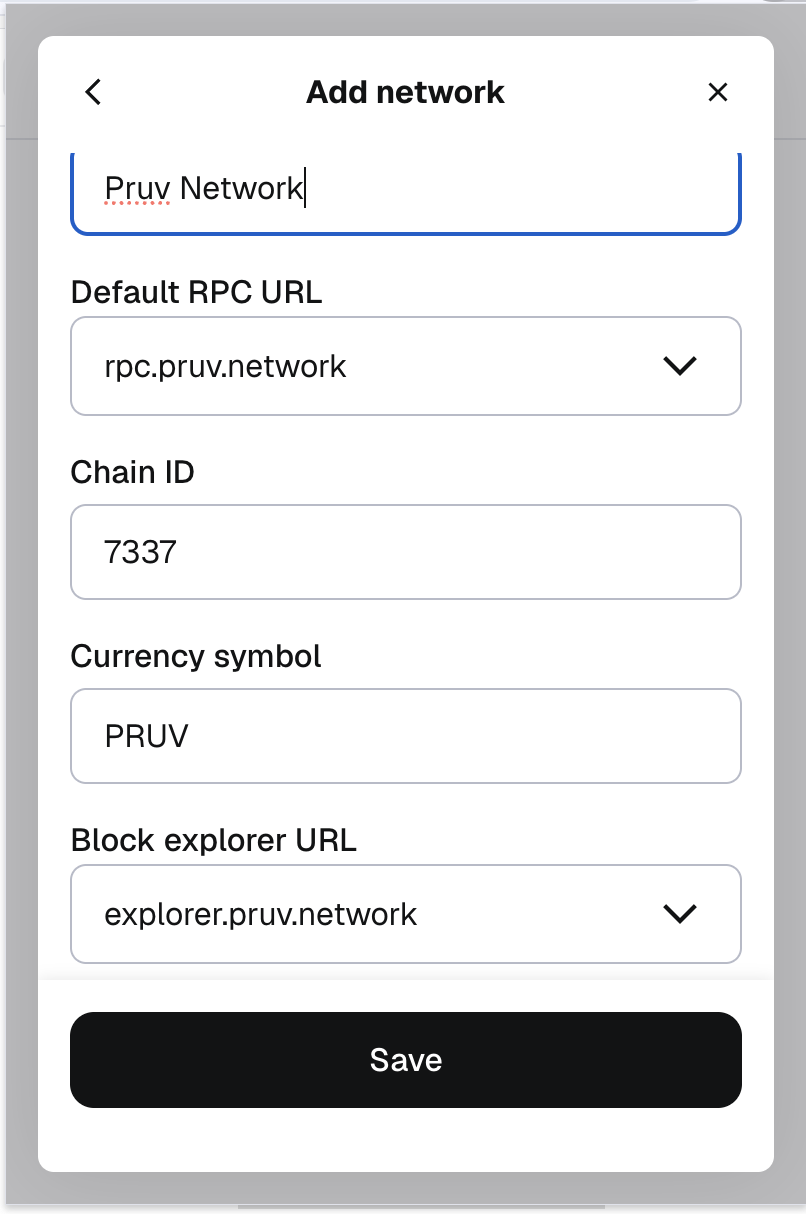806x1214 pixels.
Task: Click the Chain ID input with 7337
Action: (x=405, y=552)
